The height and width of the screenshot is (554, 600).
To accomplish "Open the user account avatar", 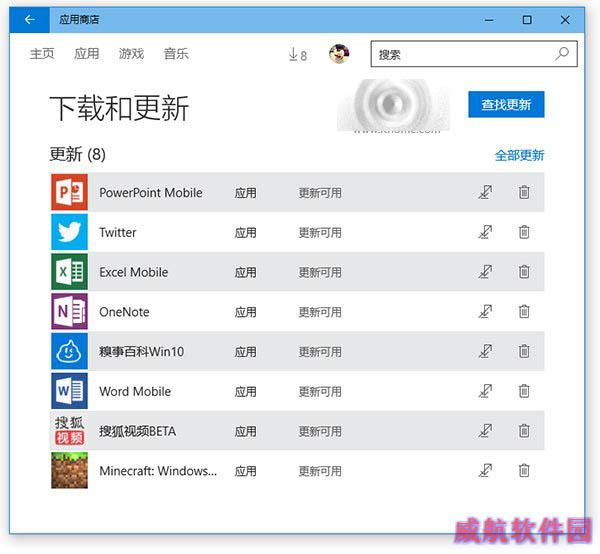I will coord(339,54).
